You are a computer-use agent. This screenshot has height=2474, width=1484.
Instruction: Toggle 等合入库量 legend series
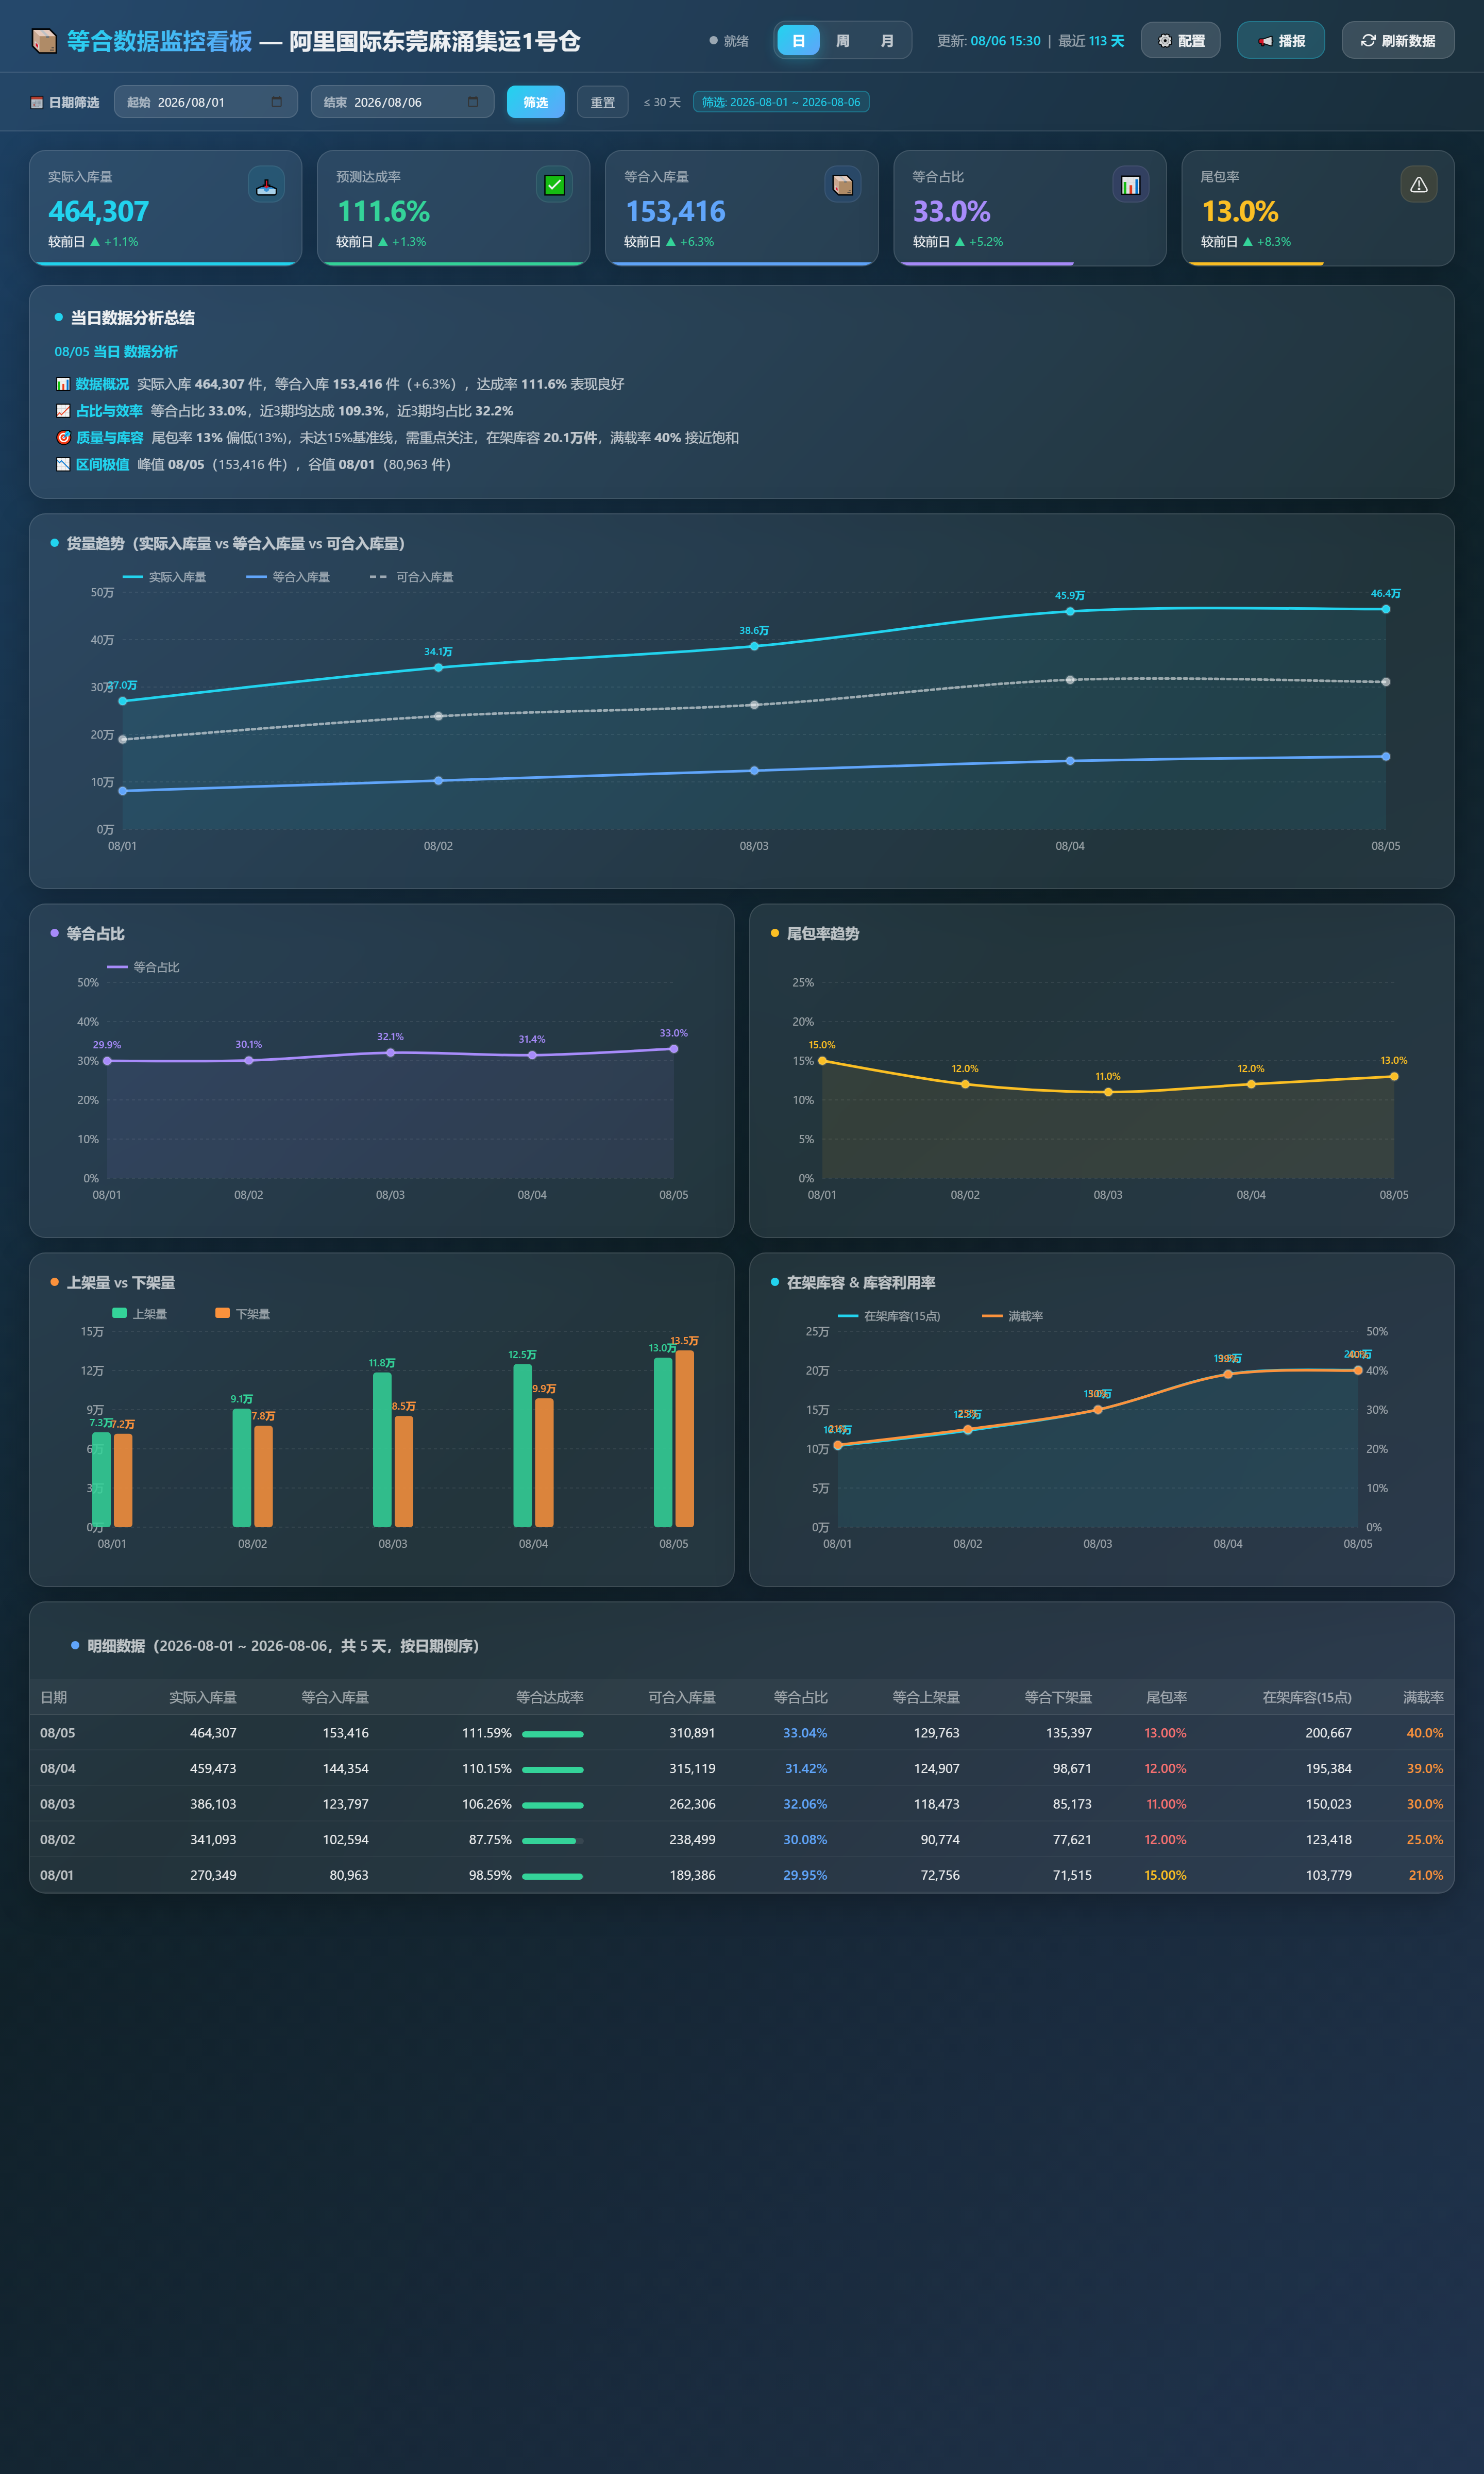288,577
